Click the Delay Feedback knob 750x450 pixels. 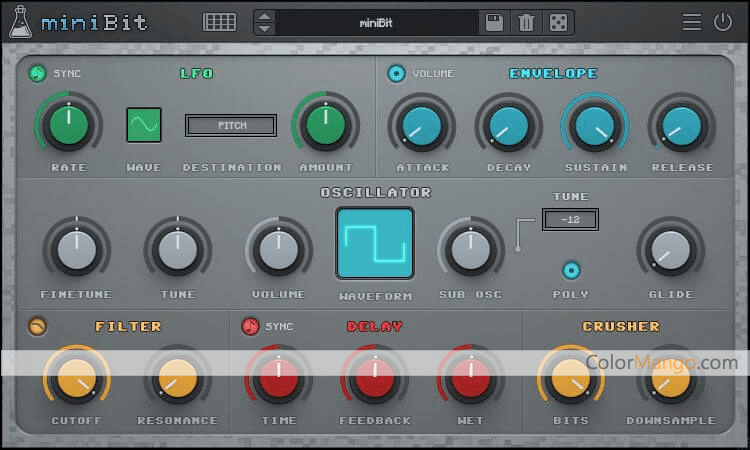point(375,378)
